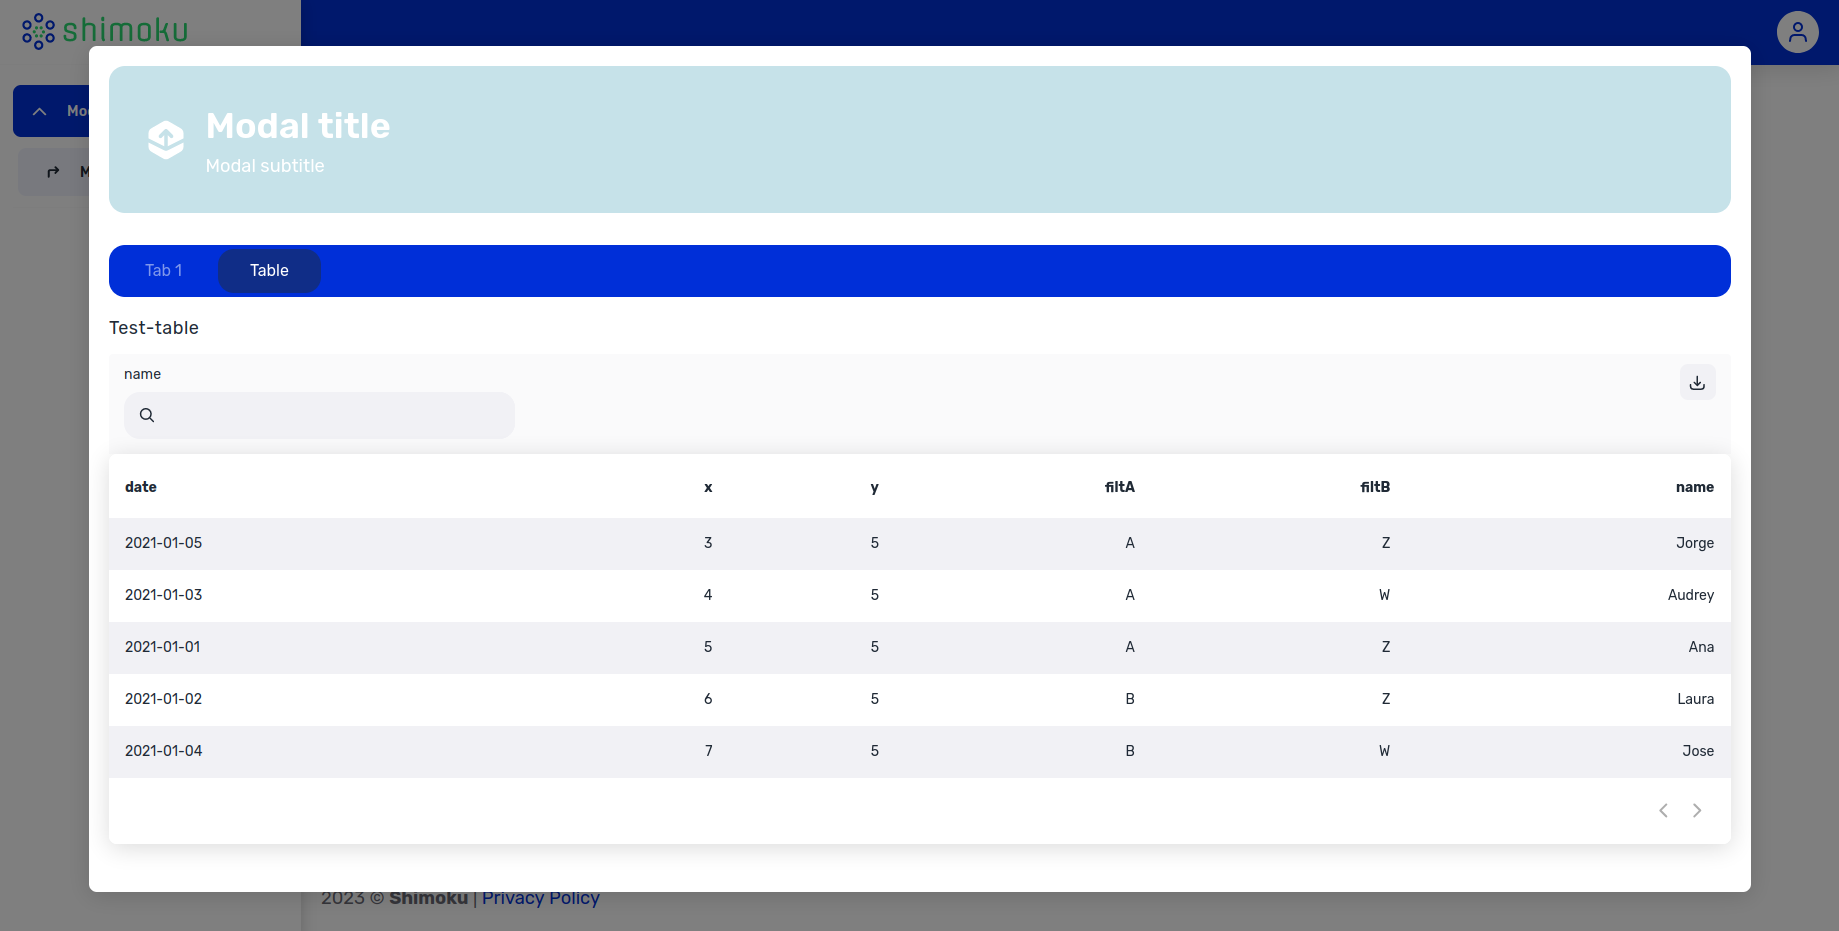The width and height of the screenshot is (1839, 931).
Task: Go to previous table page
Action: point(1663,810)
